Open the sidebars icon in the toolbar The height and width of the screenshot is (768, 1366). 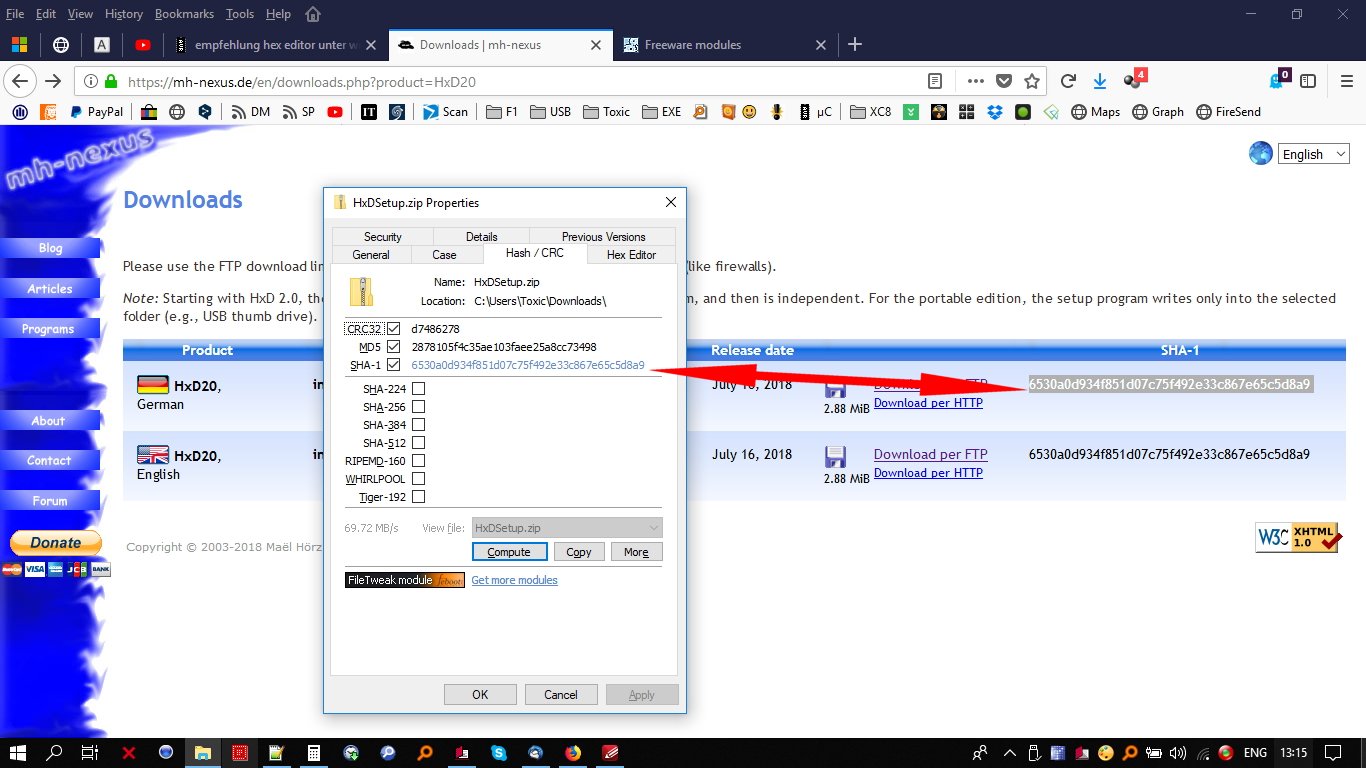1308,81
